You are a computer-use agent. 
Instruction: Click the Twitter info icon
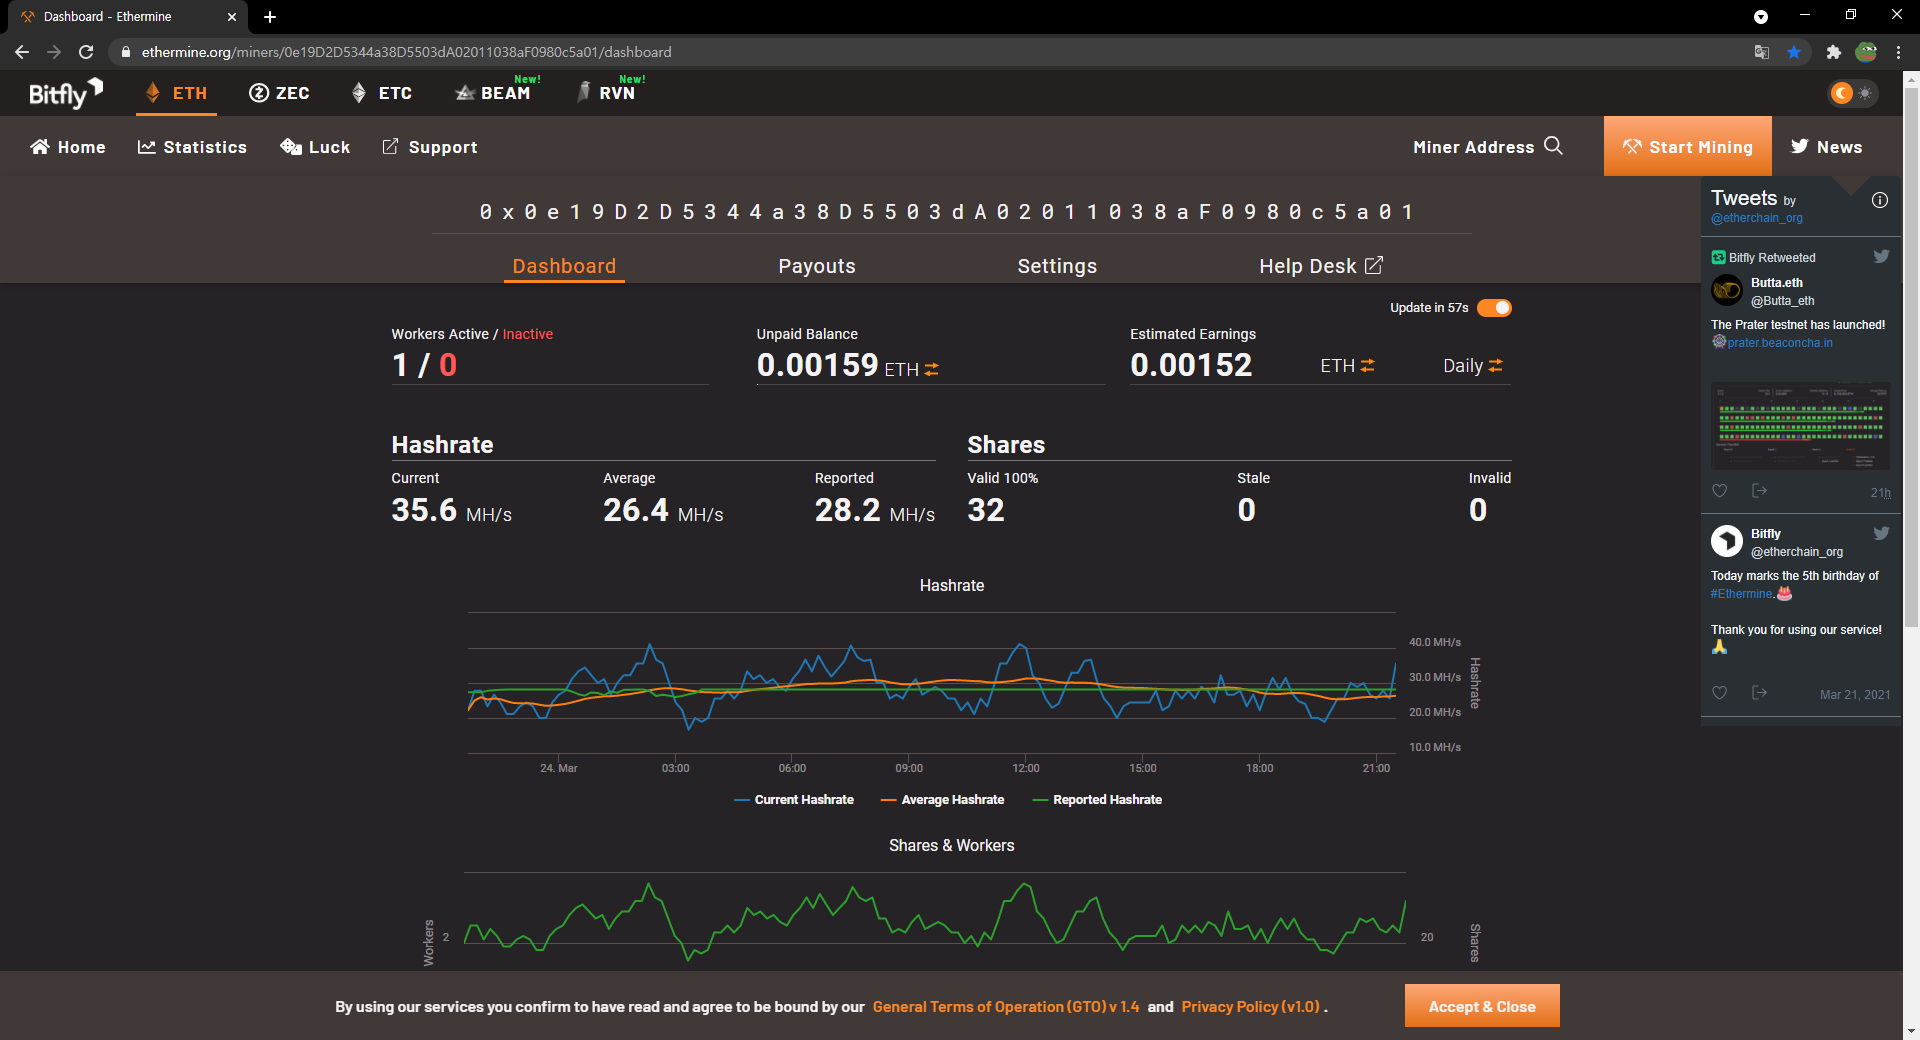1880,200
